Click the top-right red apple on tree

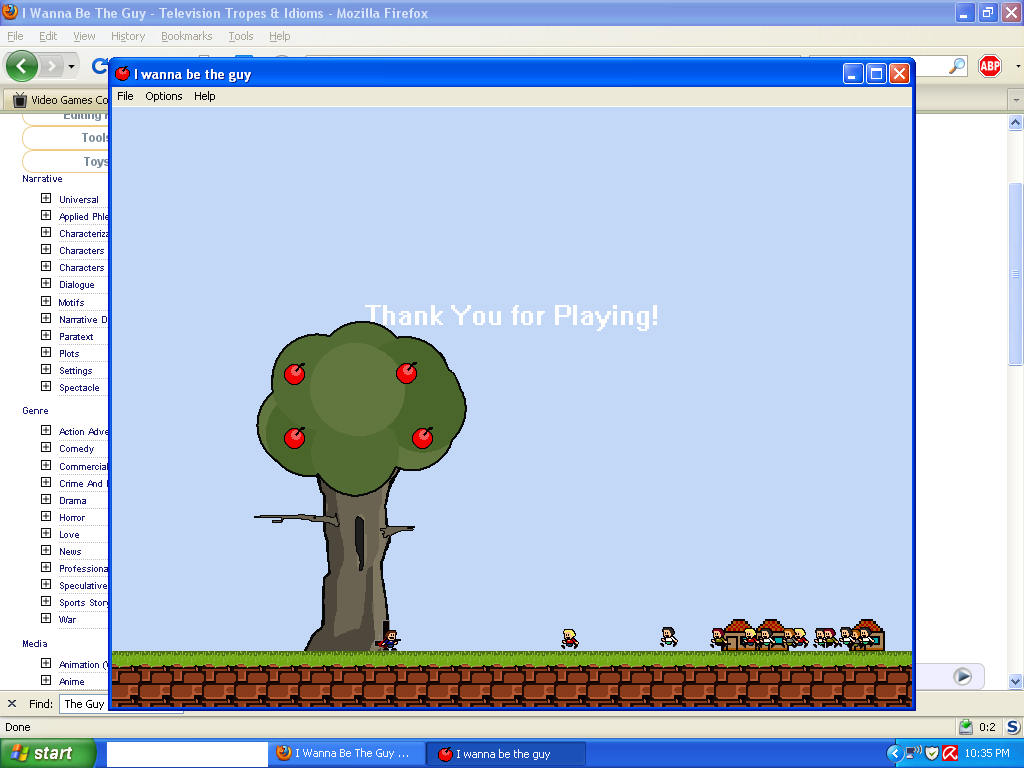(x=407, y=372)
